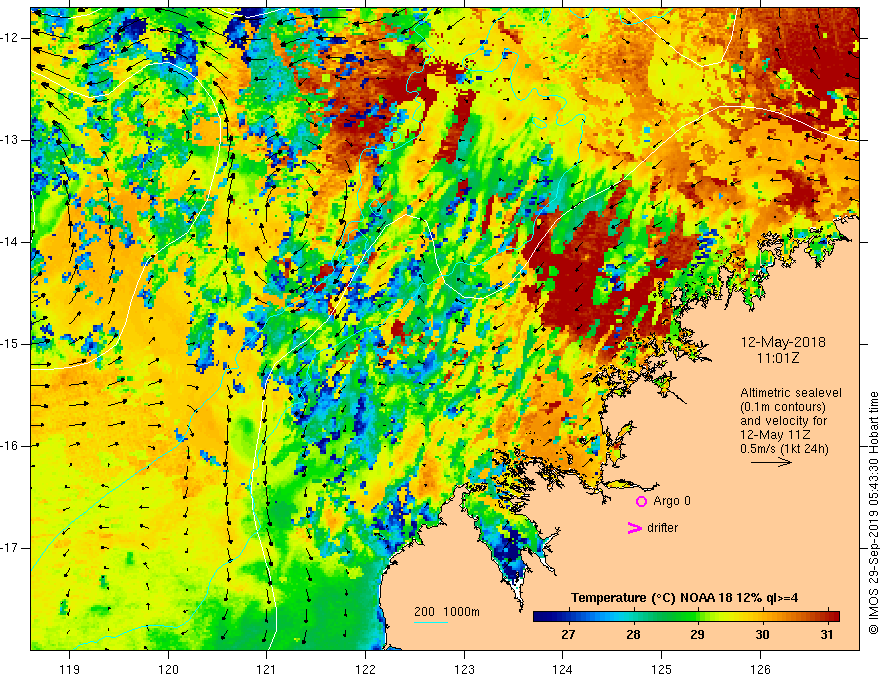Viewport: 880px width, 680px height.
Task: Click longitude axis label '122'
Action: (x=365, y=669)
